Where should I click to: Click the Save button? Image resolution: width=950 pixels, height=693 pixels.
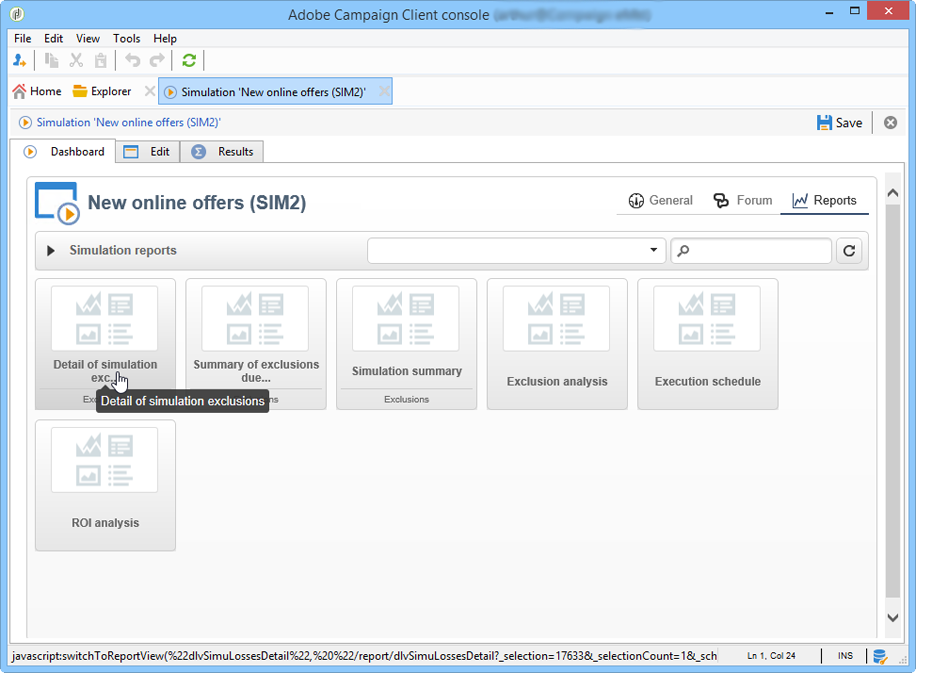click(x=839, y=123)
